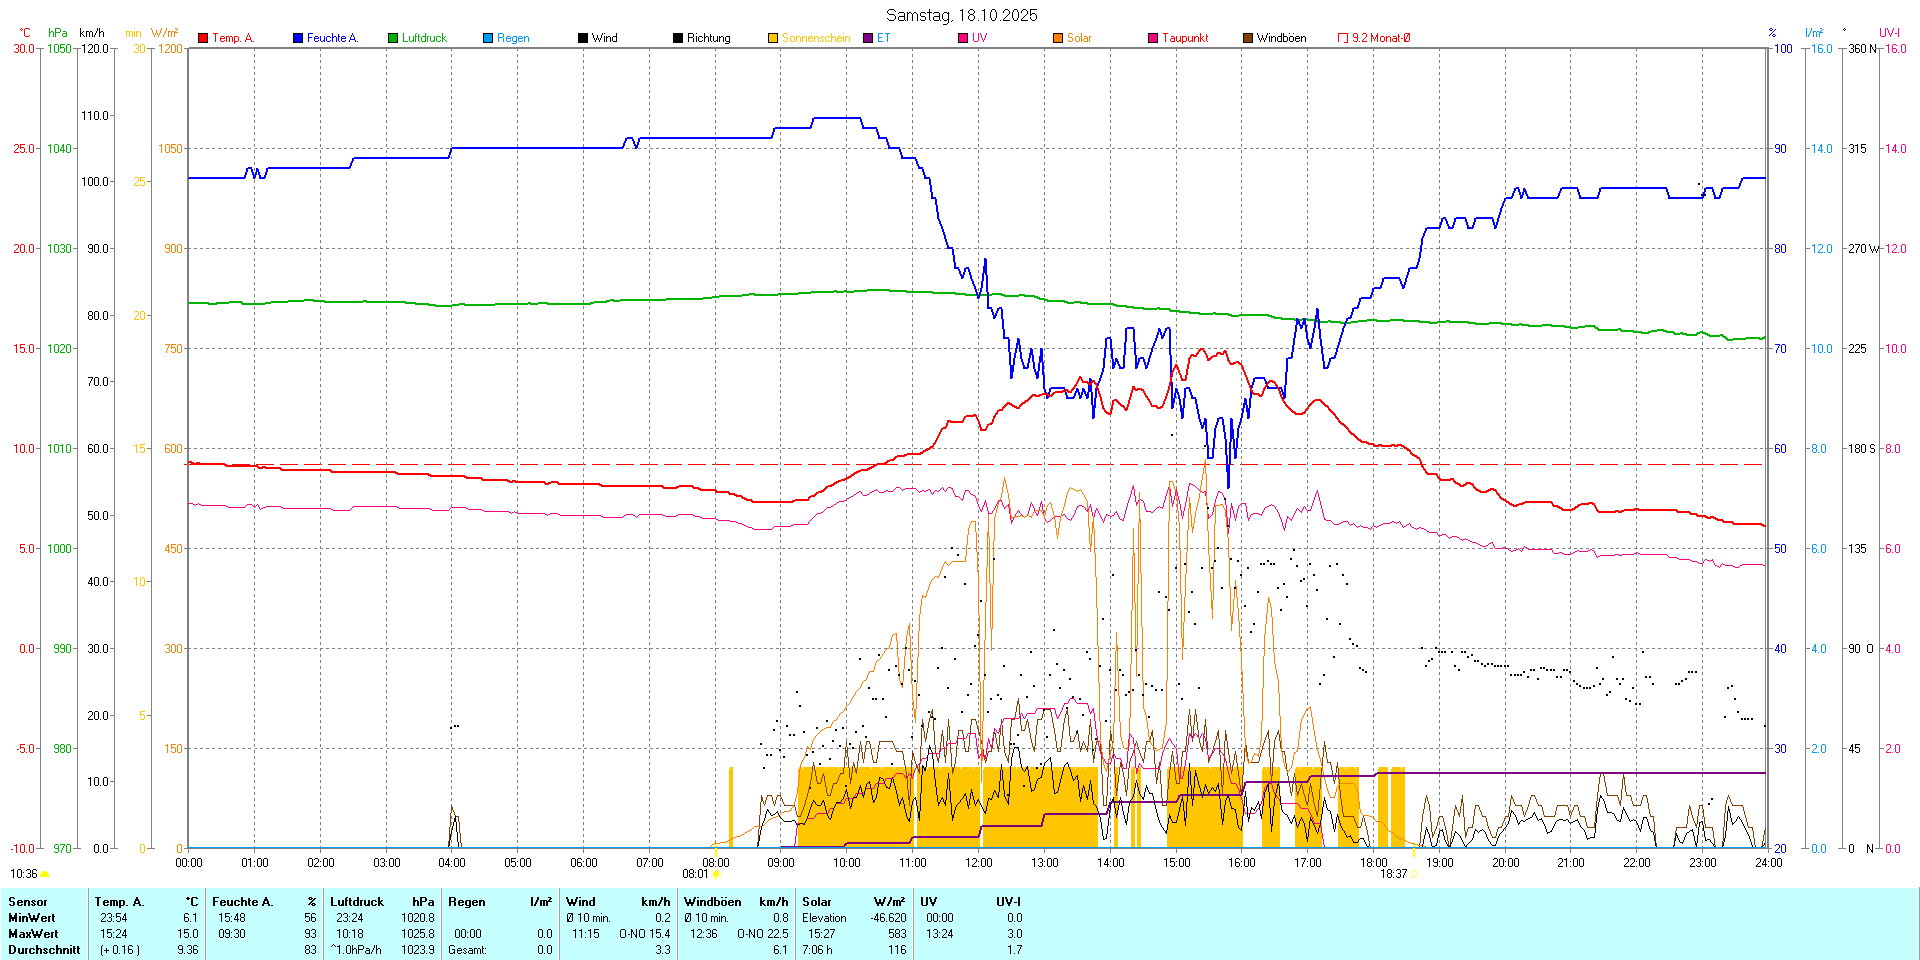Click the black Wind legend square
This screenshot has height=960, width=1920.
(x=583, y=38)
